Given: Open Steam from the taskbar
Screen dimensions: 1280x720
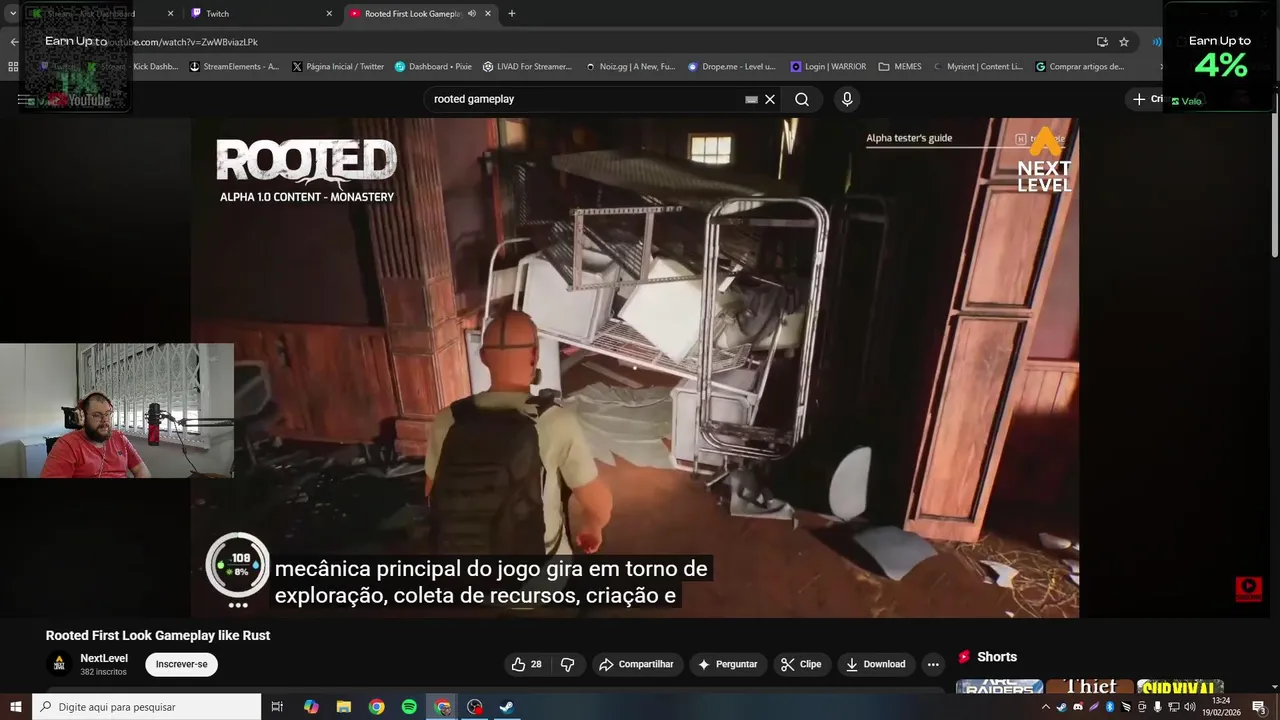Looking at the screenshot, I should coord(507,707).
